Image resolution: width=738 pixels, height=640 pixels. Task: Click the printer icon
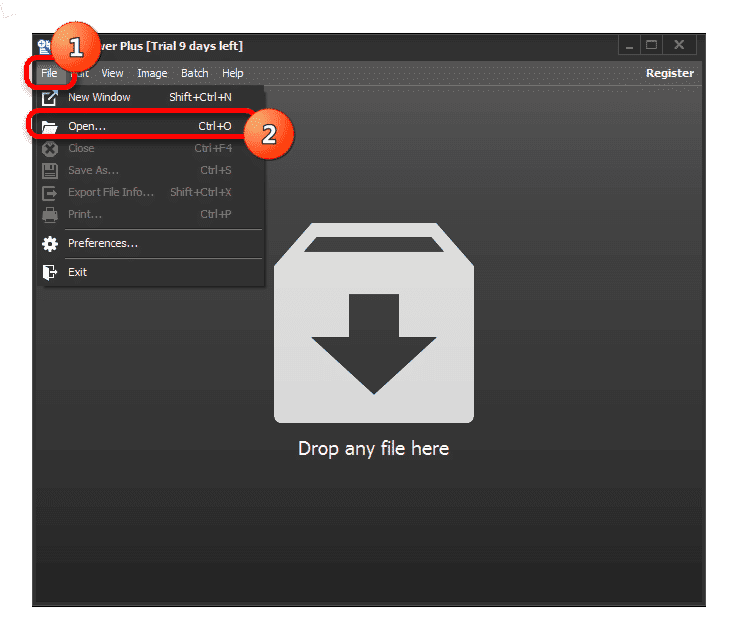49,215
